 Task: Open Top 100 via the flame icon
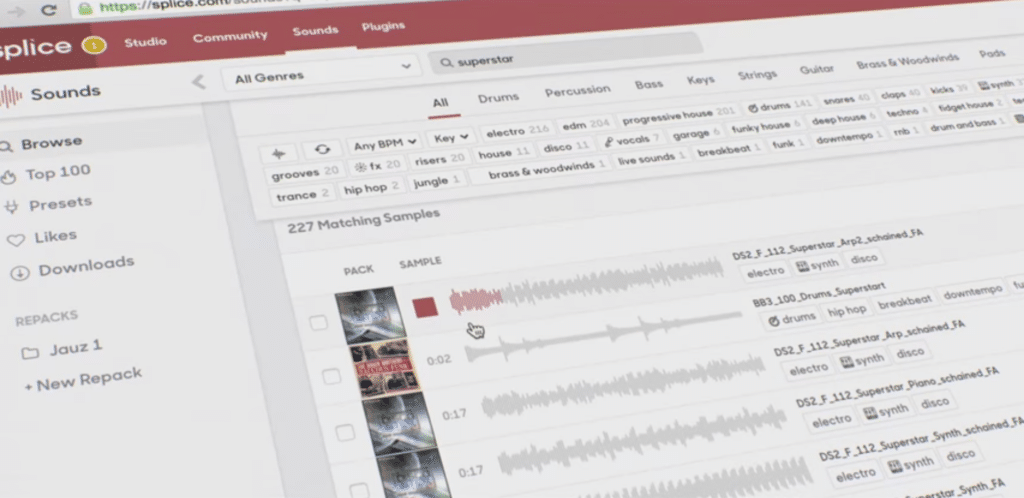pos(9,176)
